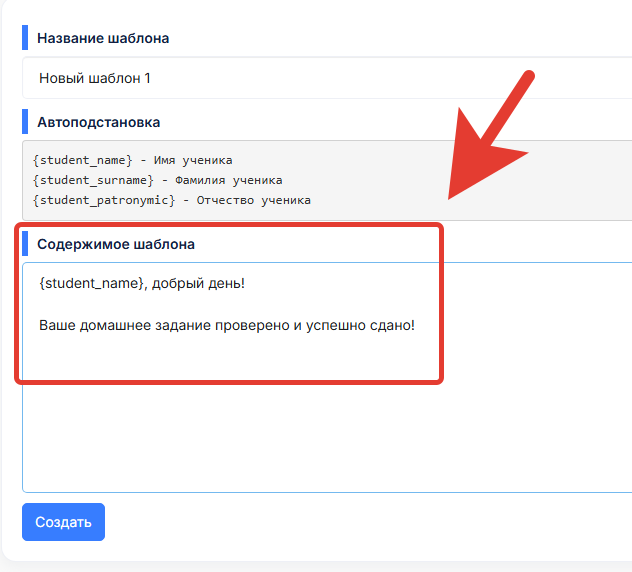This screenshot has height=572, width=632.
Task: Focus the template name field Новый шаблон 1
Action: tap(327, 78)
